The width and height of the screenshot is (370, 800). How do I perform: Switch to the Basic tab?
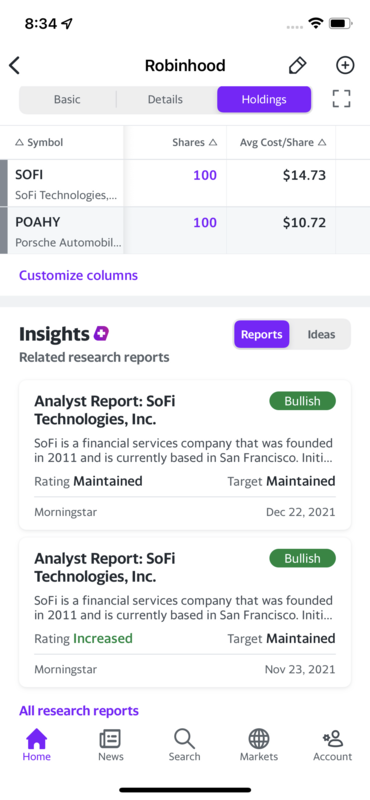coord(67,99)
